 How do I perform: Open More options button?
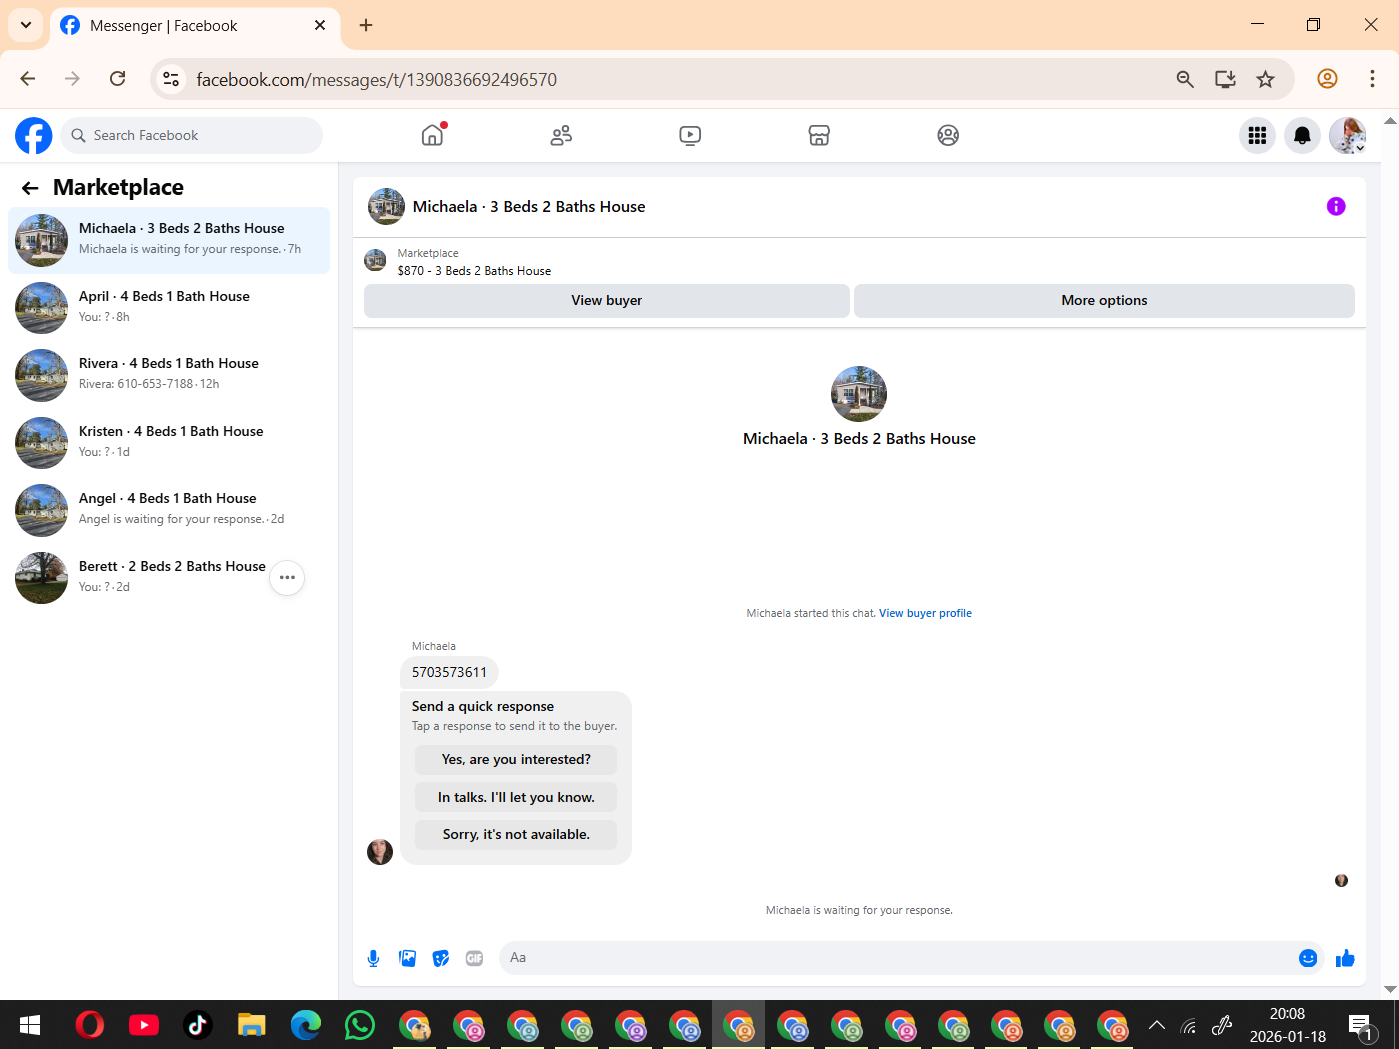coord(1104,300)
